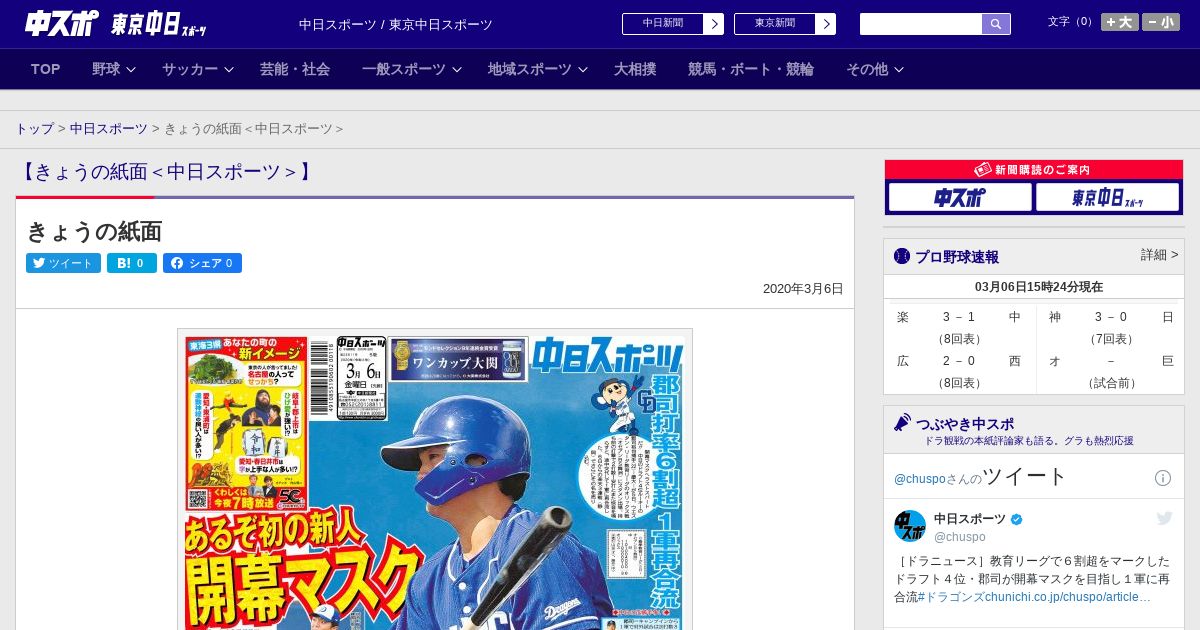Open today's newspaper front page image
The height and width of the screenshot is (630, 1200).
point(435,479)
